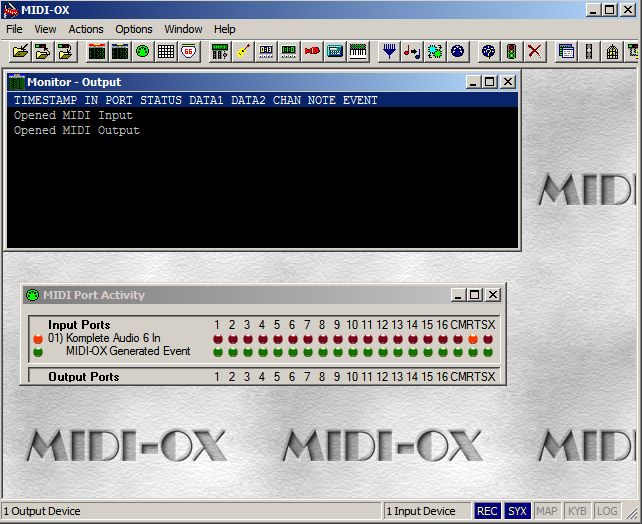
Task: Click the birdcage-shaped toolbar icon
Action: pyautogui.click(x=612, y=52)
